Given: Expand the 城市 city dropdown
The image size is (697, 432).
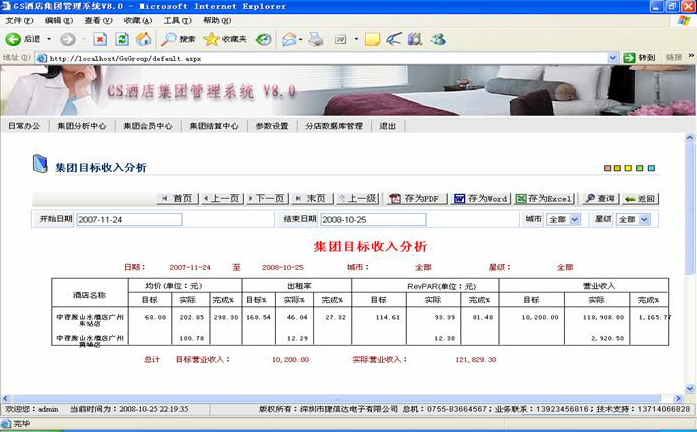Looking at the screenshot, I should [563, 219].
